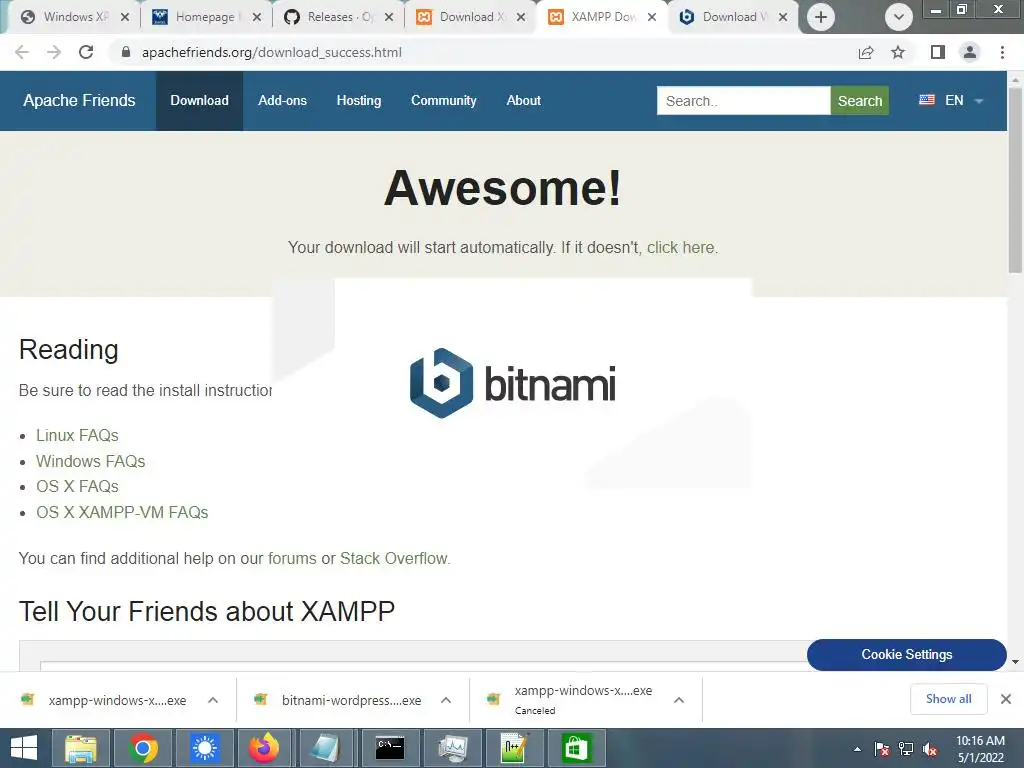
Task: Go back to previous page
Action: click(22, 52)
